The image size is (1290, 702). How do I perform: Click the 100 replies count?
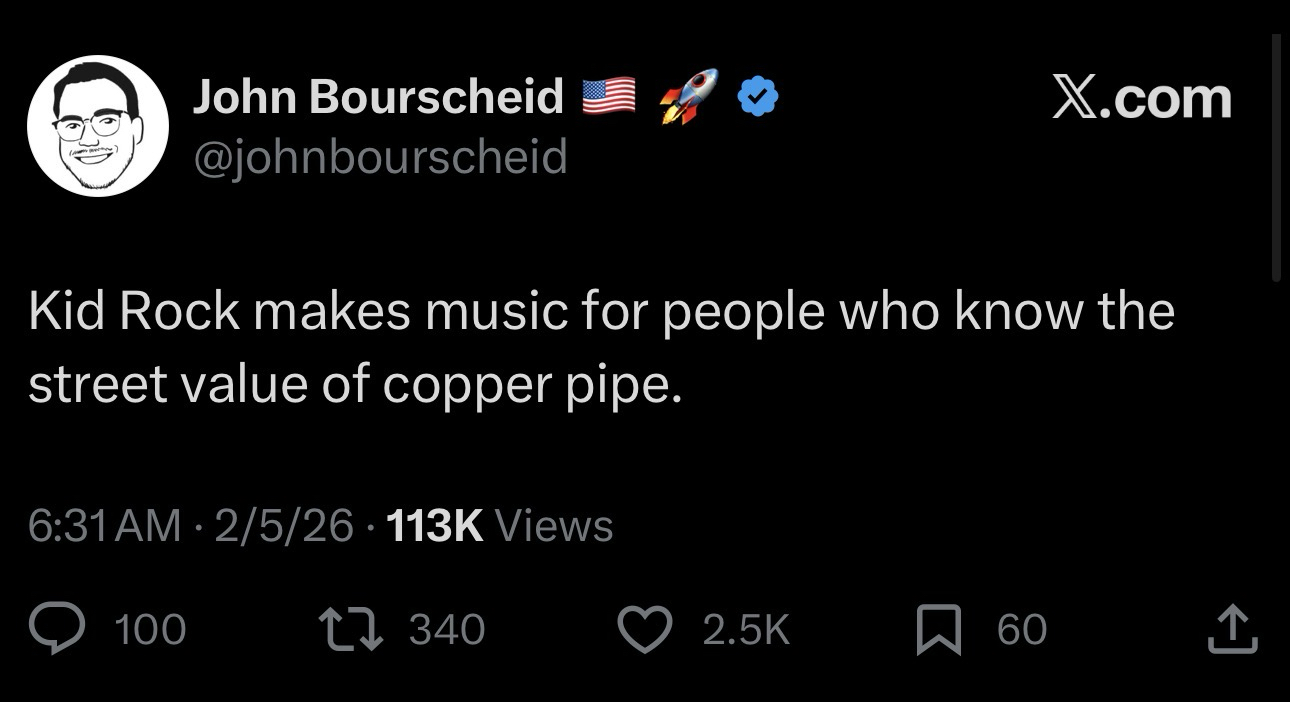[x=150, y=630]
